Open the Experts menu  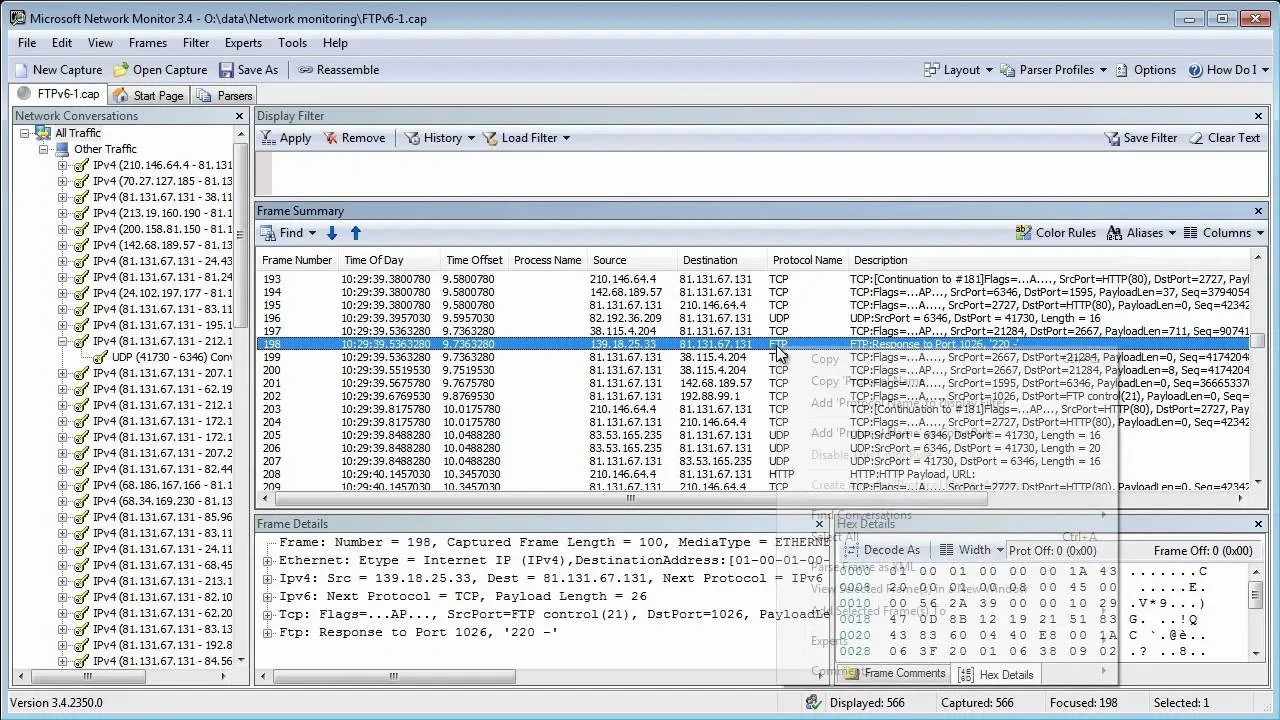pyautogui.click(x=243, y=43)
